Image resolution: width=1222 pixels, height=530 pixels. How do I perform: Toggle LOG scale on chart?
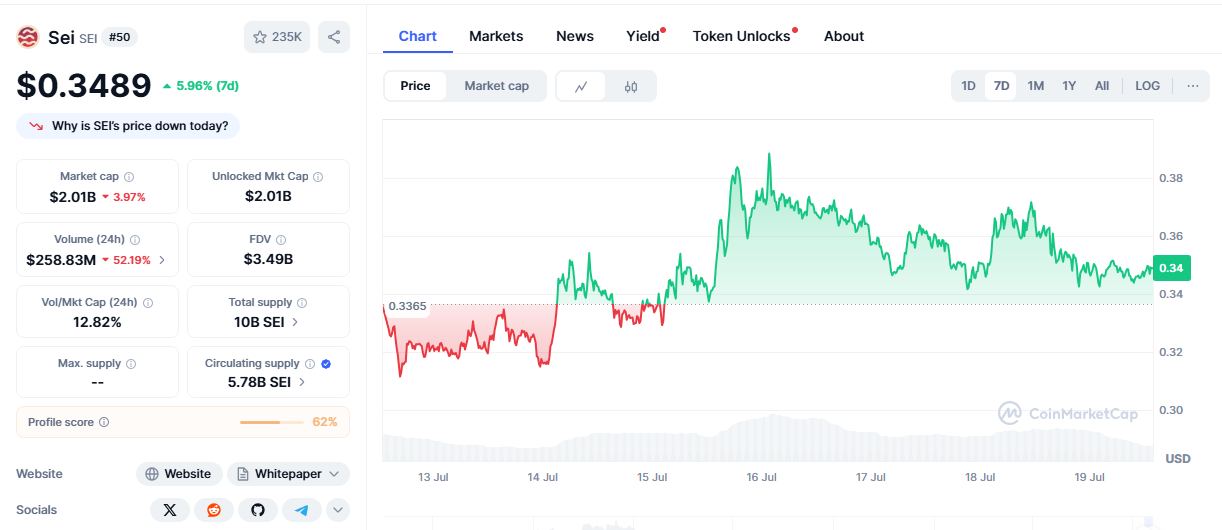tap(1148, 86)
